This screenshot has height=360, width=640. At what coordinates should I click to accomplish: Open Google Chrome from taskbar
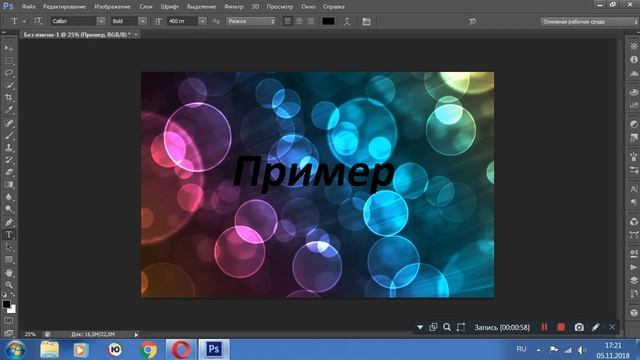point(148,350)
